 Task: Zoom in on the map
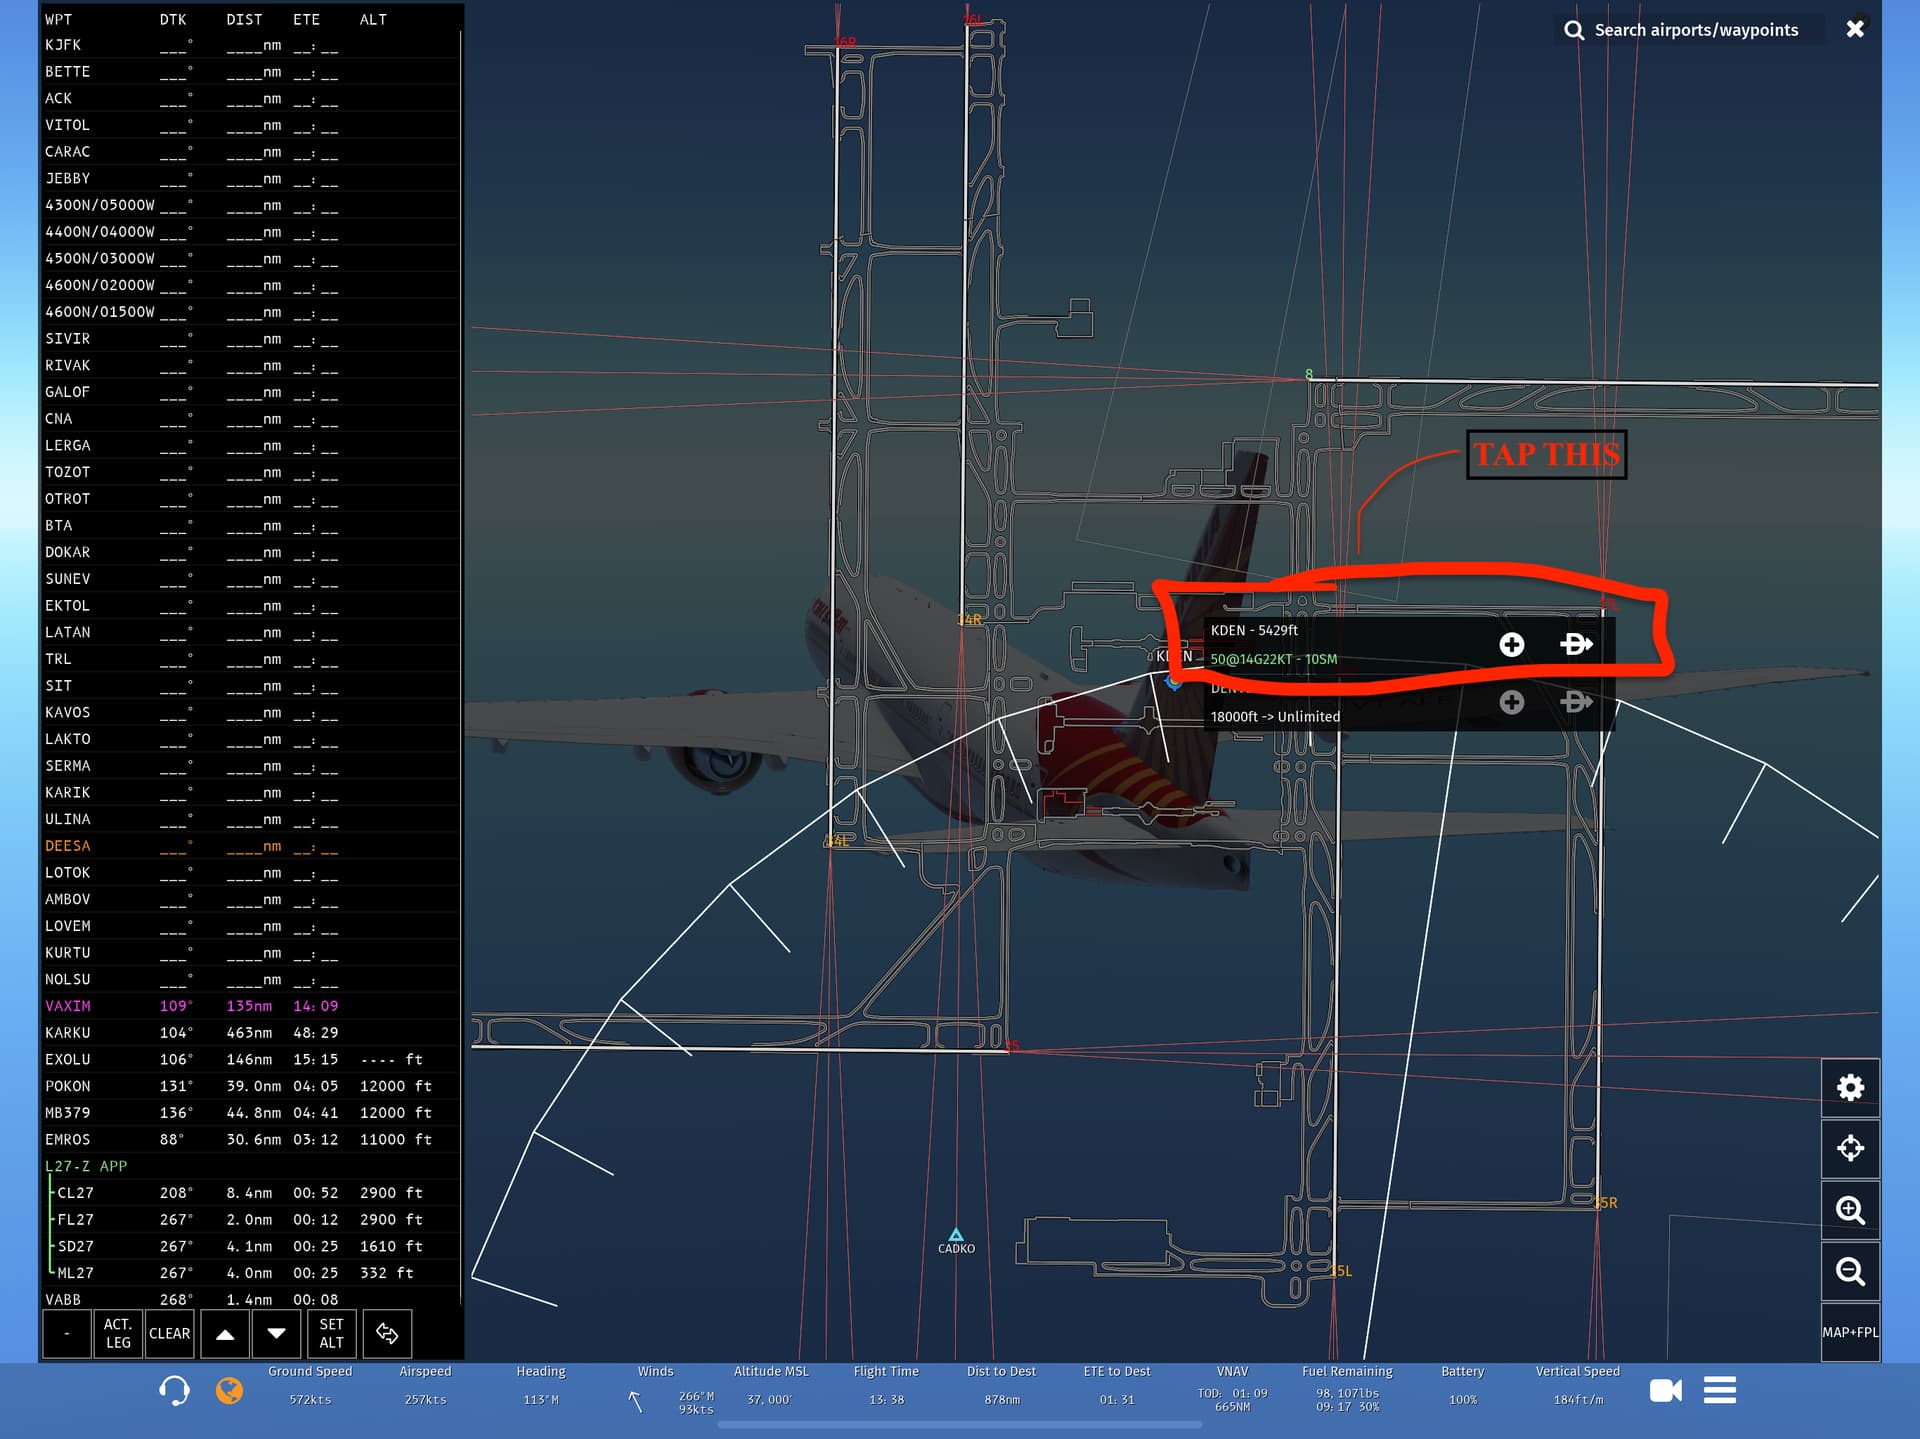1850,1210
